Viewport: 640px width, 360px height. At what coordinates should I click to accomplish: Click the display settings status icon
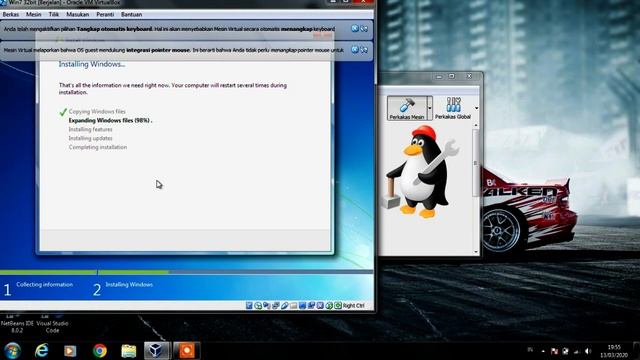pyautogui.click(x=302, y=305)
